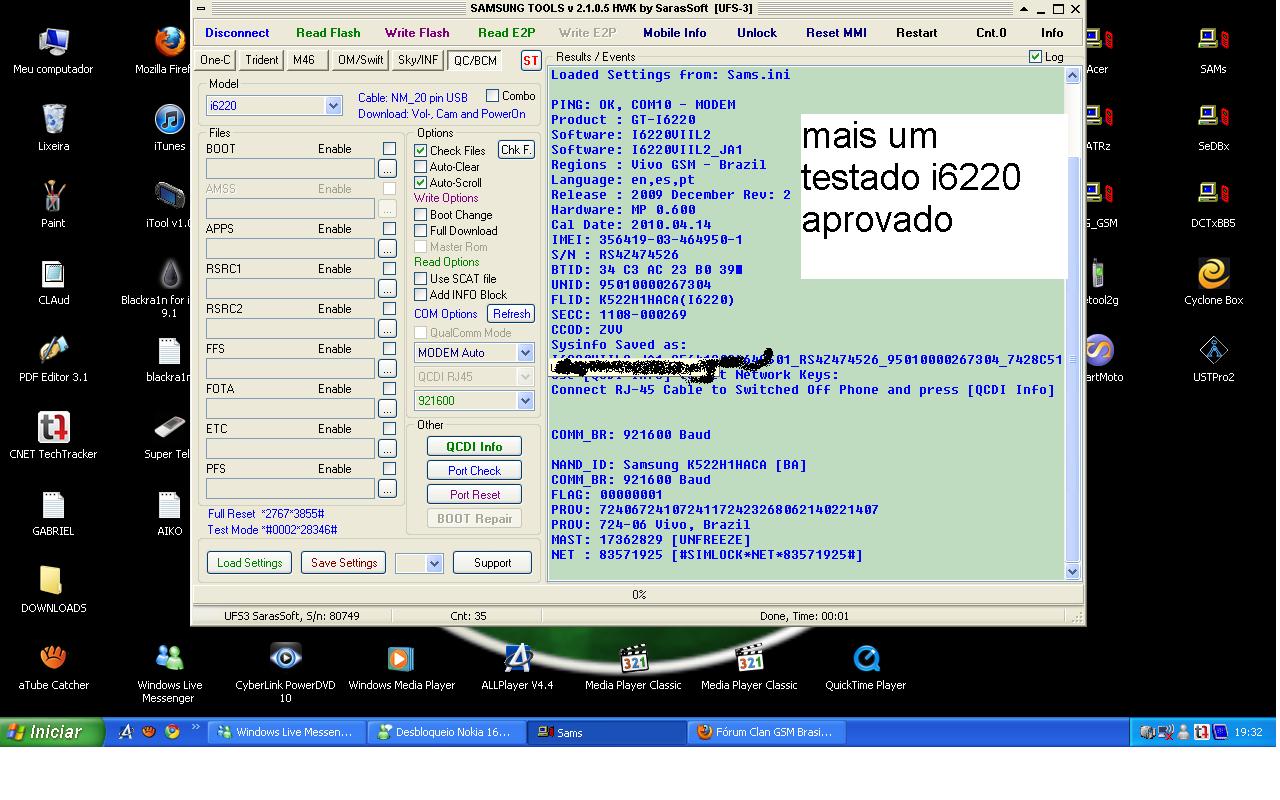
Task: Click the red ST button
Action: [x=530, y=60]
